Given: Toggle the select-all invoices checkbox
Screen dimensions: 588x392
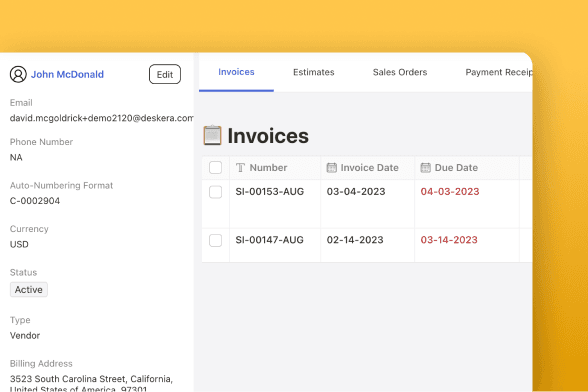Looking at the screenshot, I should pos(215,167).
